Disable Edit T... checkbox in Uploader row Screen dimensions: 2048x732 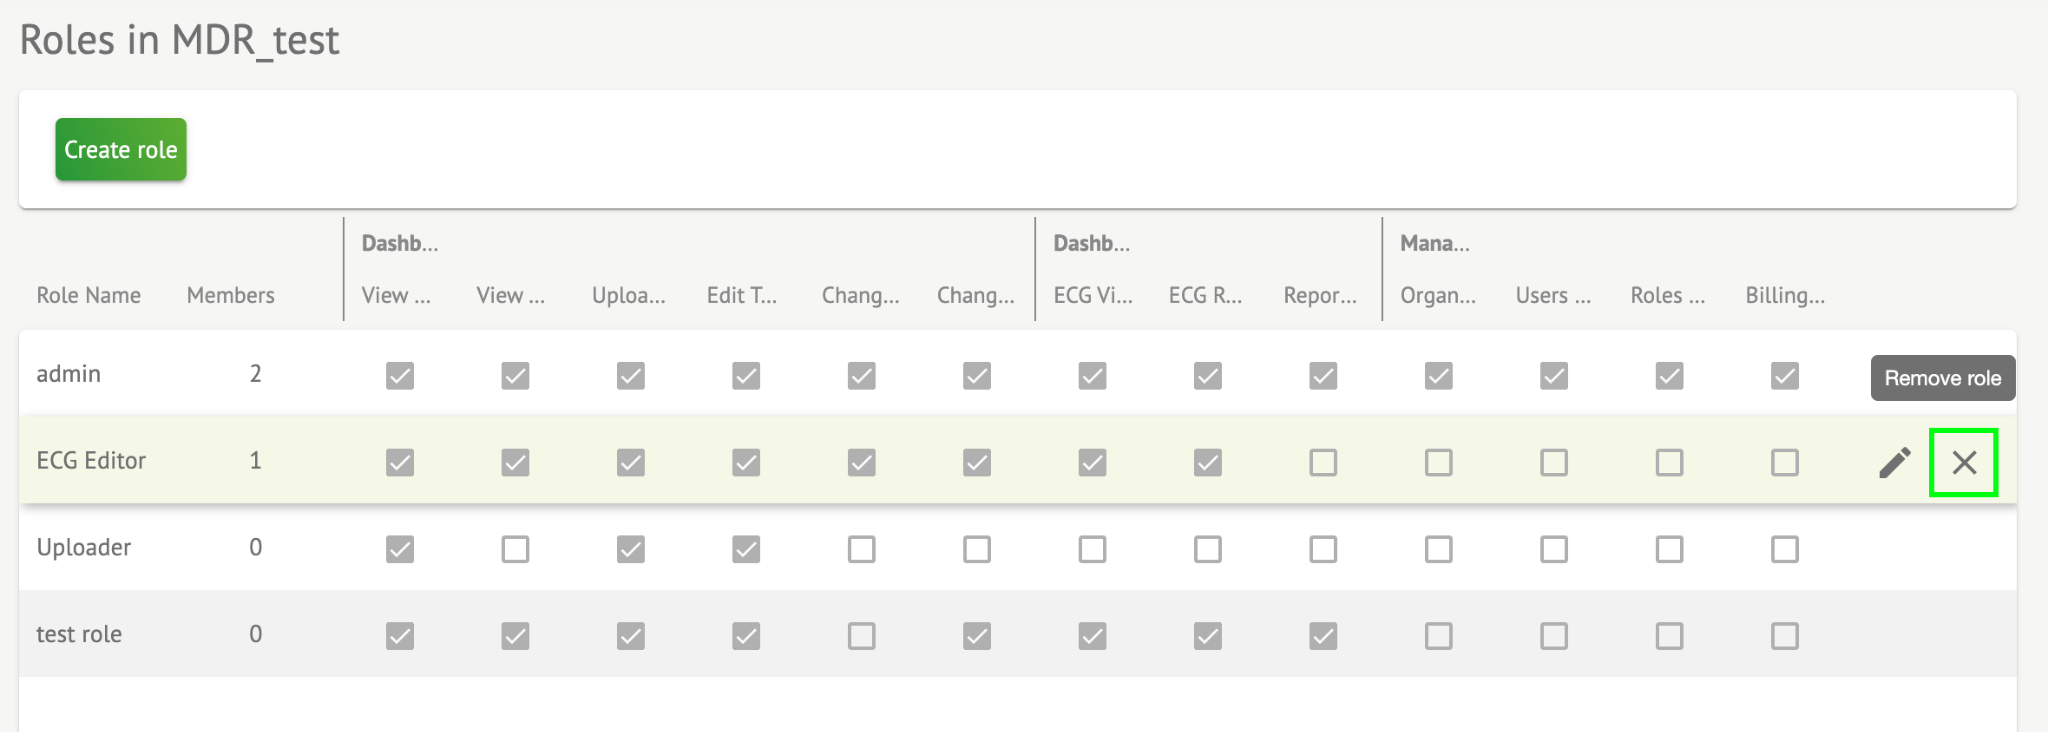pos(746,549)
